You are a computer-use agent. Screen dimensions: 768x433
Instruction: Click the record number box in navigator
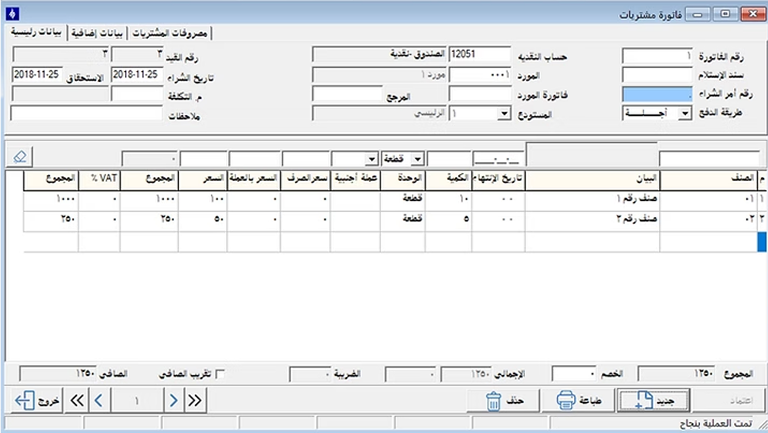[x=137, y=401]
